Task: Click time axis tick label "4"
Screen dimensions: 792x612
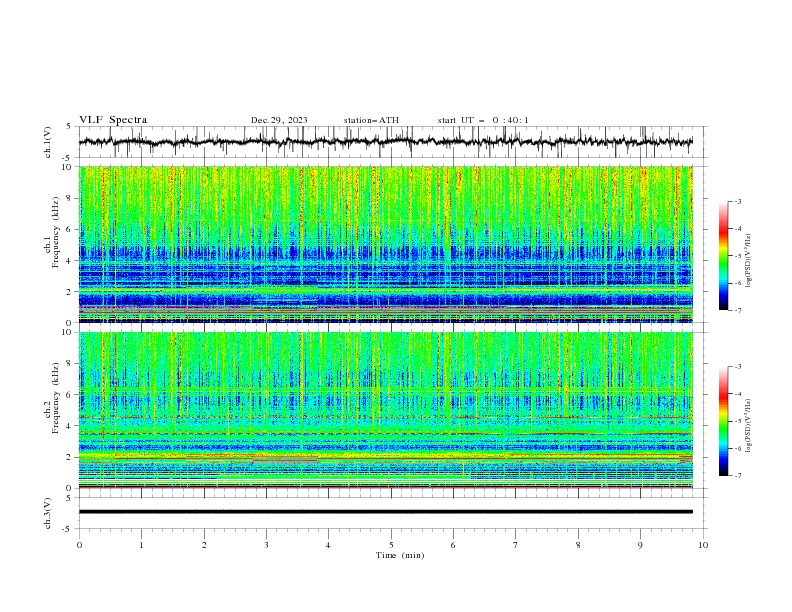Action: 328,545
